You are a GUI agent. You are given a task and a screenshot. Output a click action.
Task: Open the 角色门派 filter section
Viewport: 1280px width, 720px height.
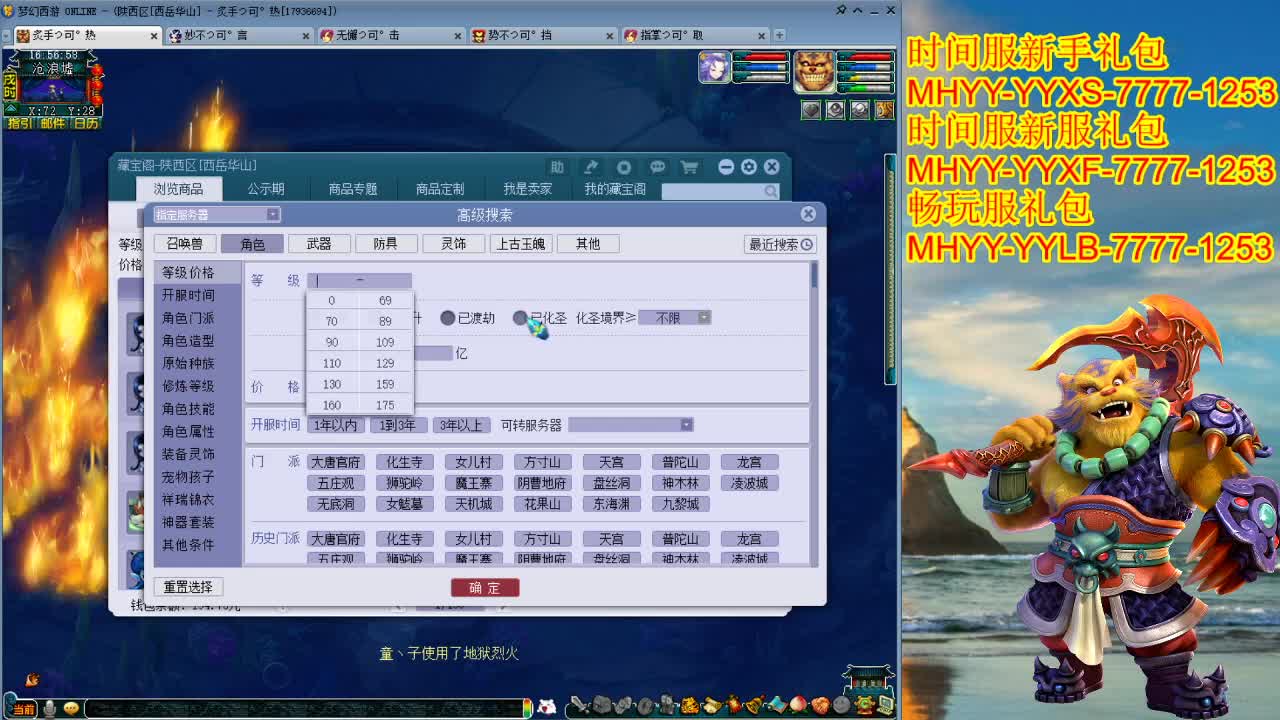188,318
